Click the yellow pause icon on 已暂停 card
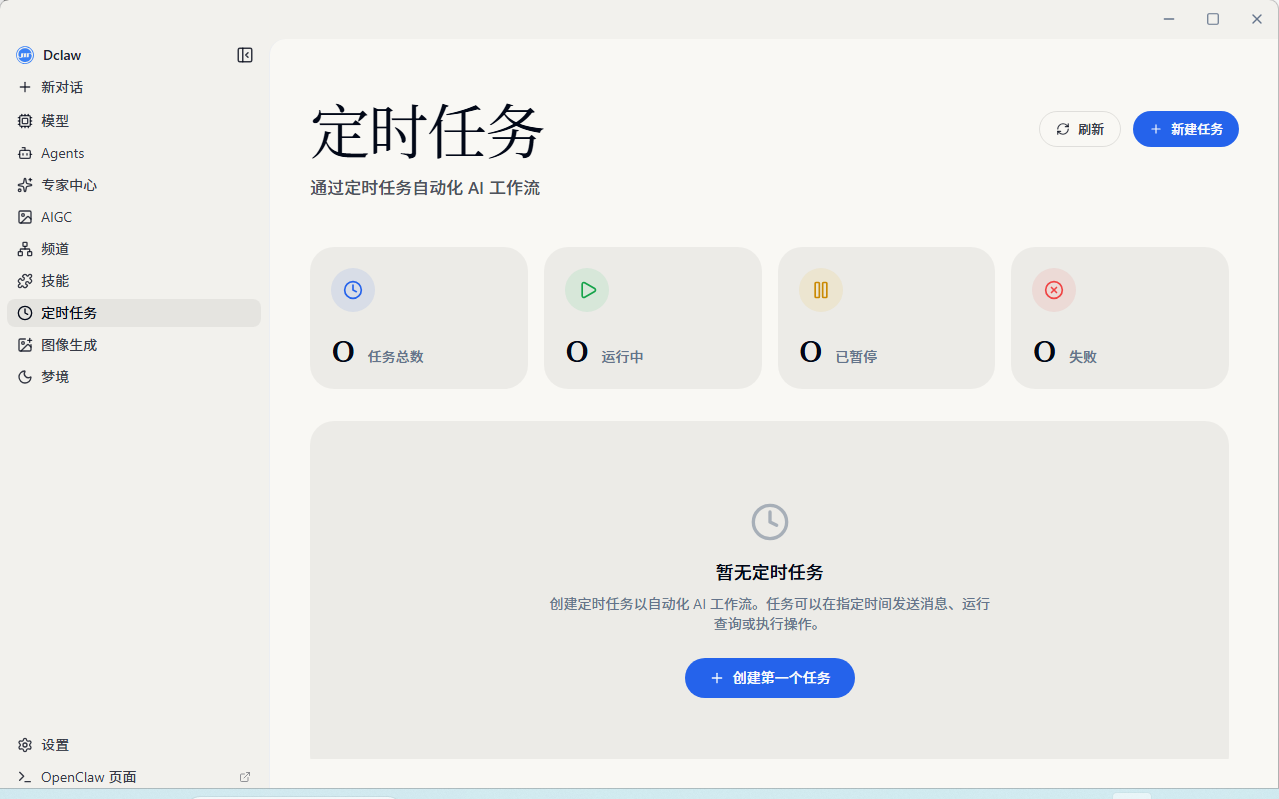1279x799 pixels. click(x=821, y=290)
